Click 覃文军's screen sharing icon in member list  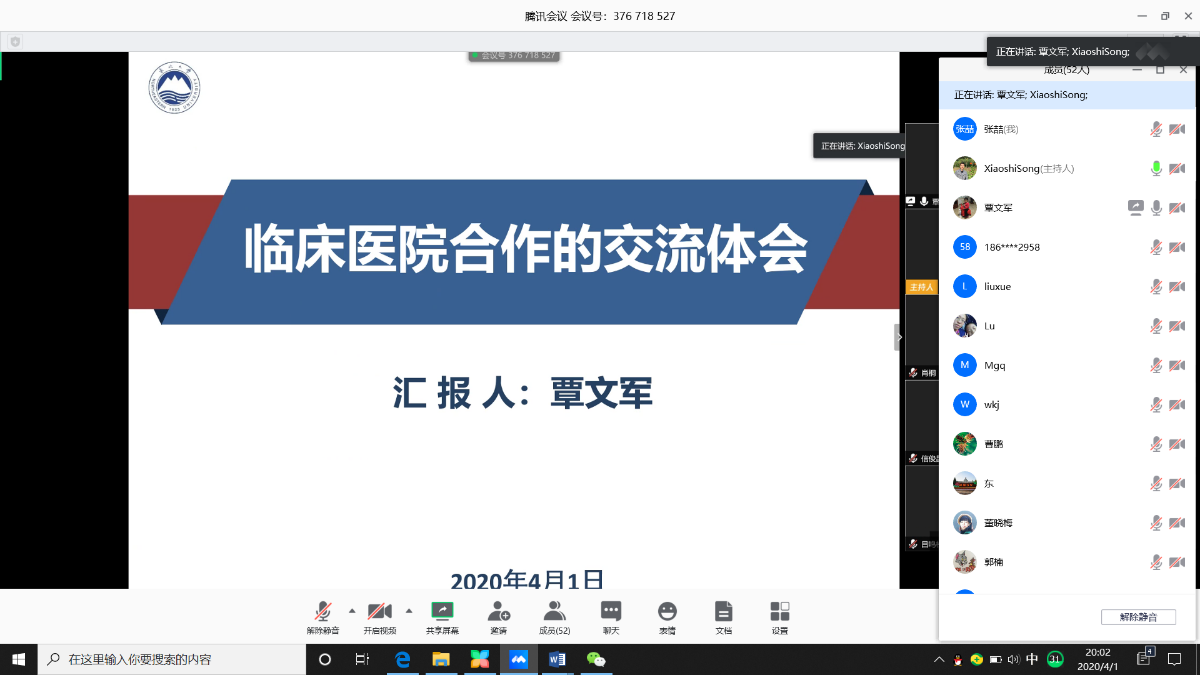click(1136, 208)
